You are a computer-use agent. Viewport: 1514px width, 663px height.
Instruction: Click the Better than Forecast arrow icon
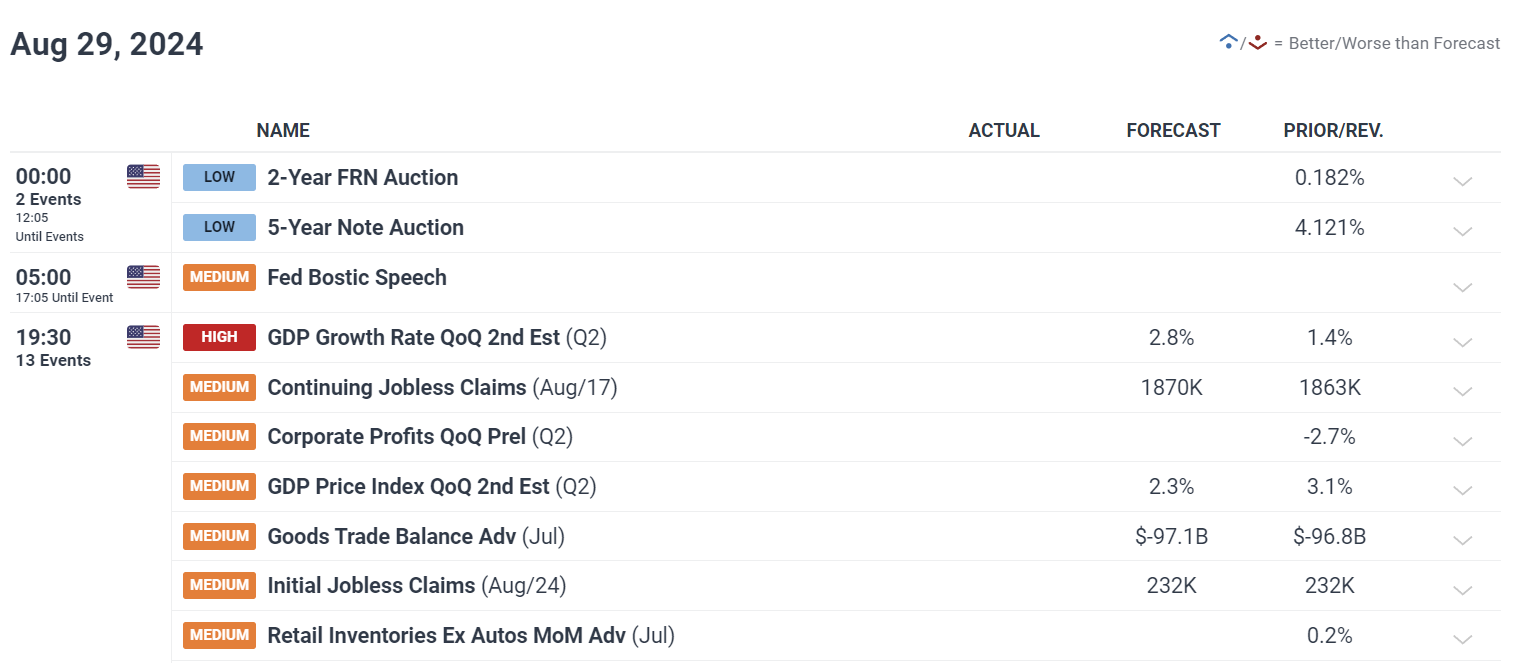1229,42
